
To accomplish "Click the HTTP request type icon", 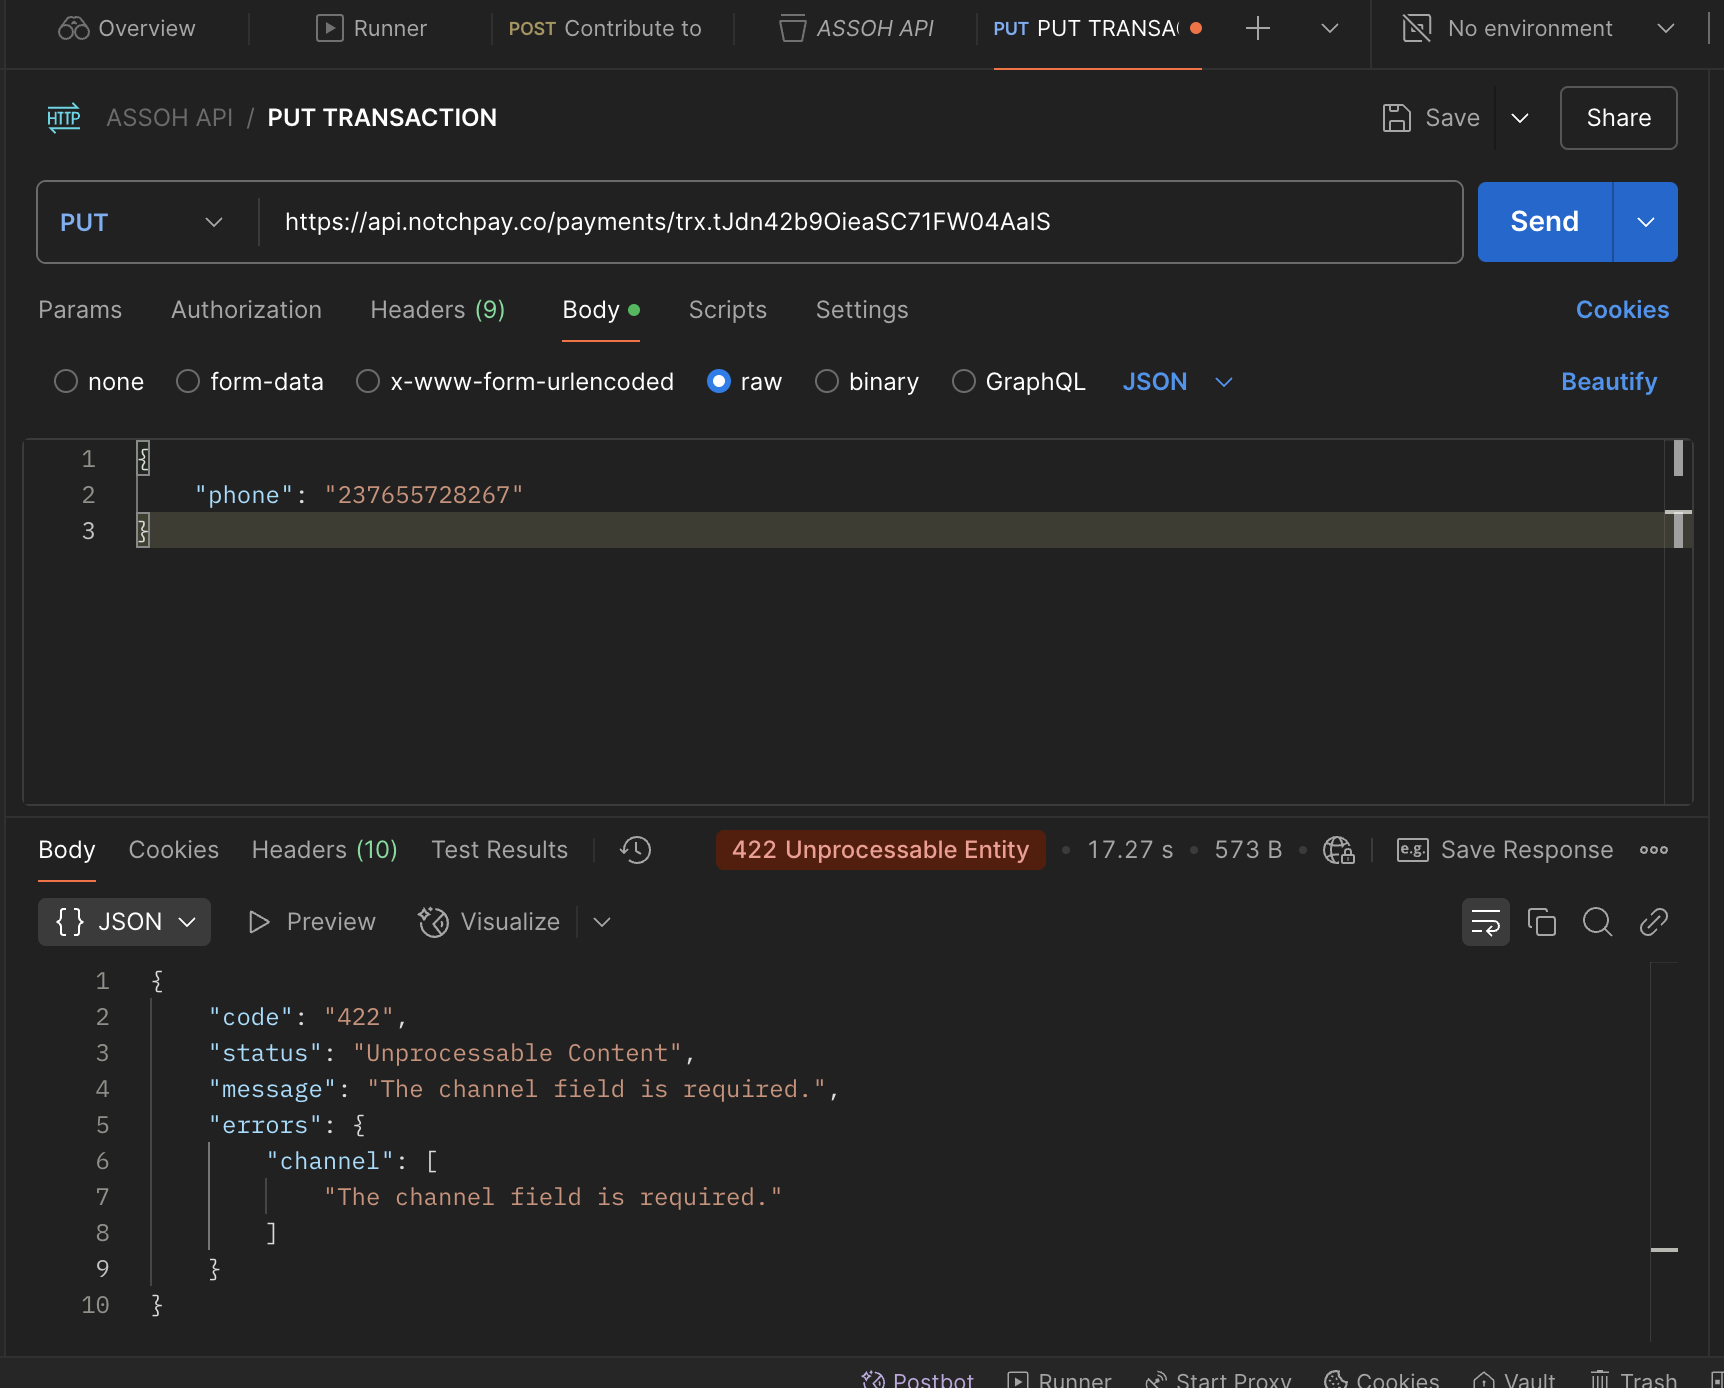I will tap(64, 118).
